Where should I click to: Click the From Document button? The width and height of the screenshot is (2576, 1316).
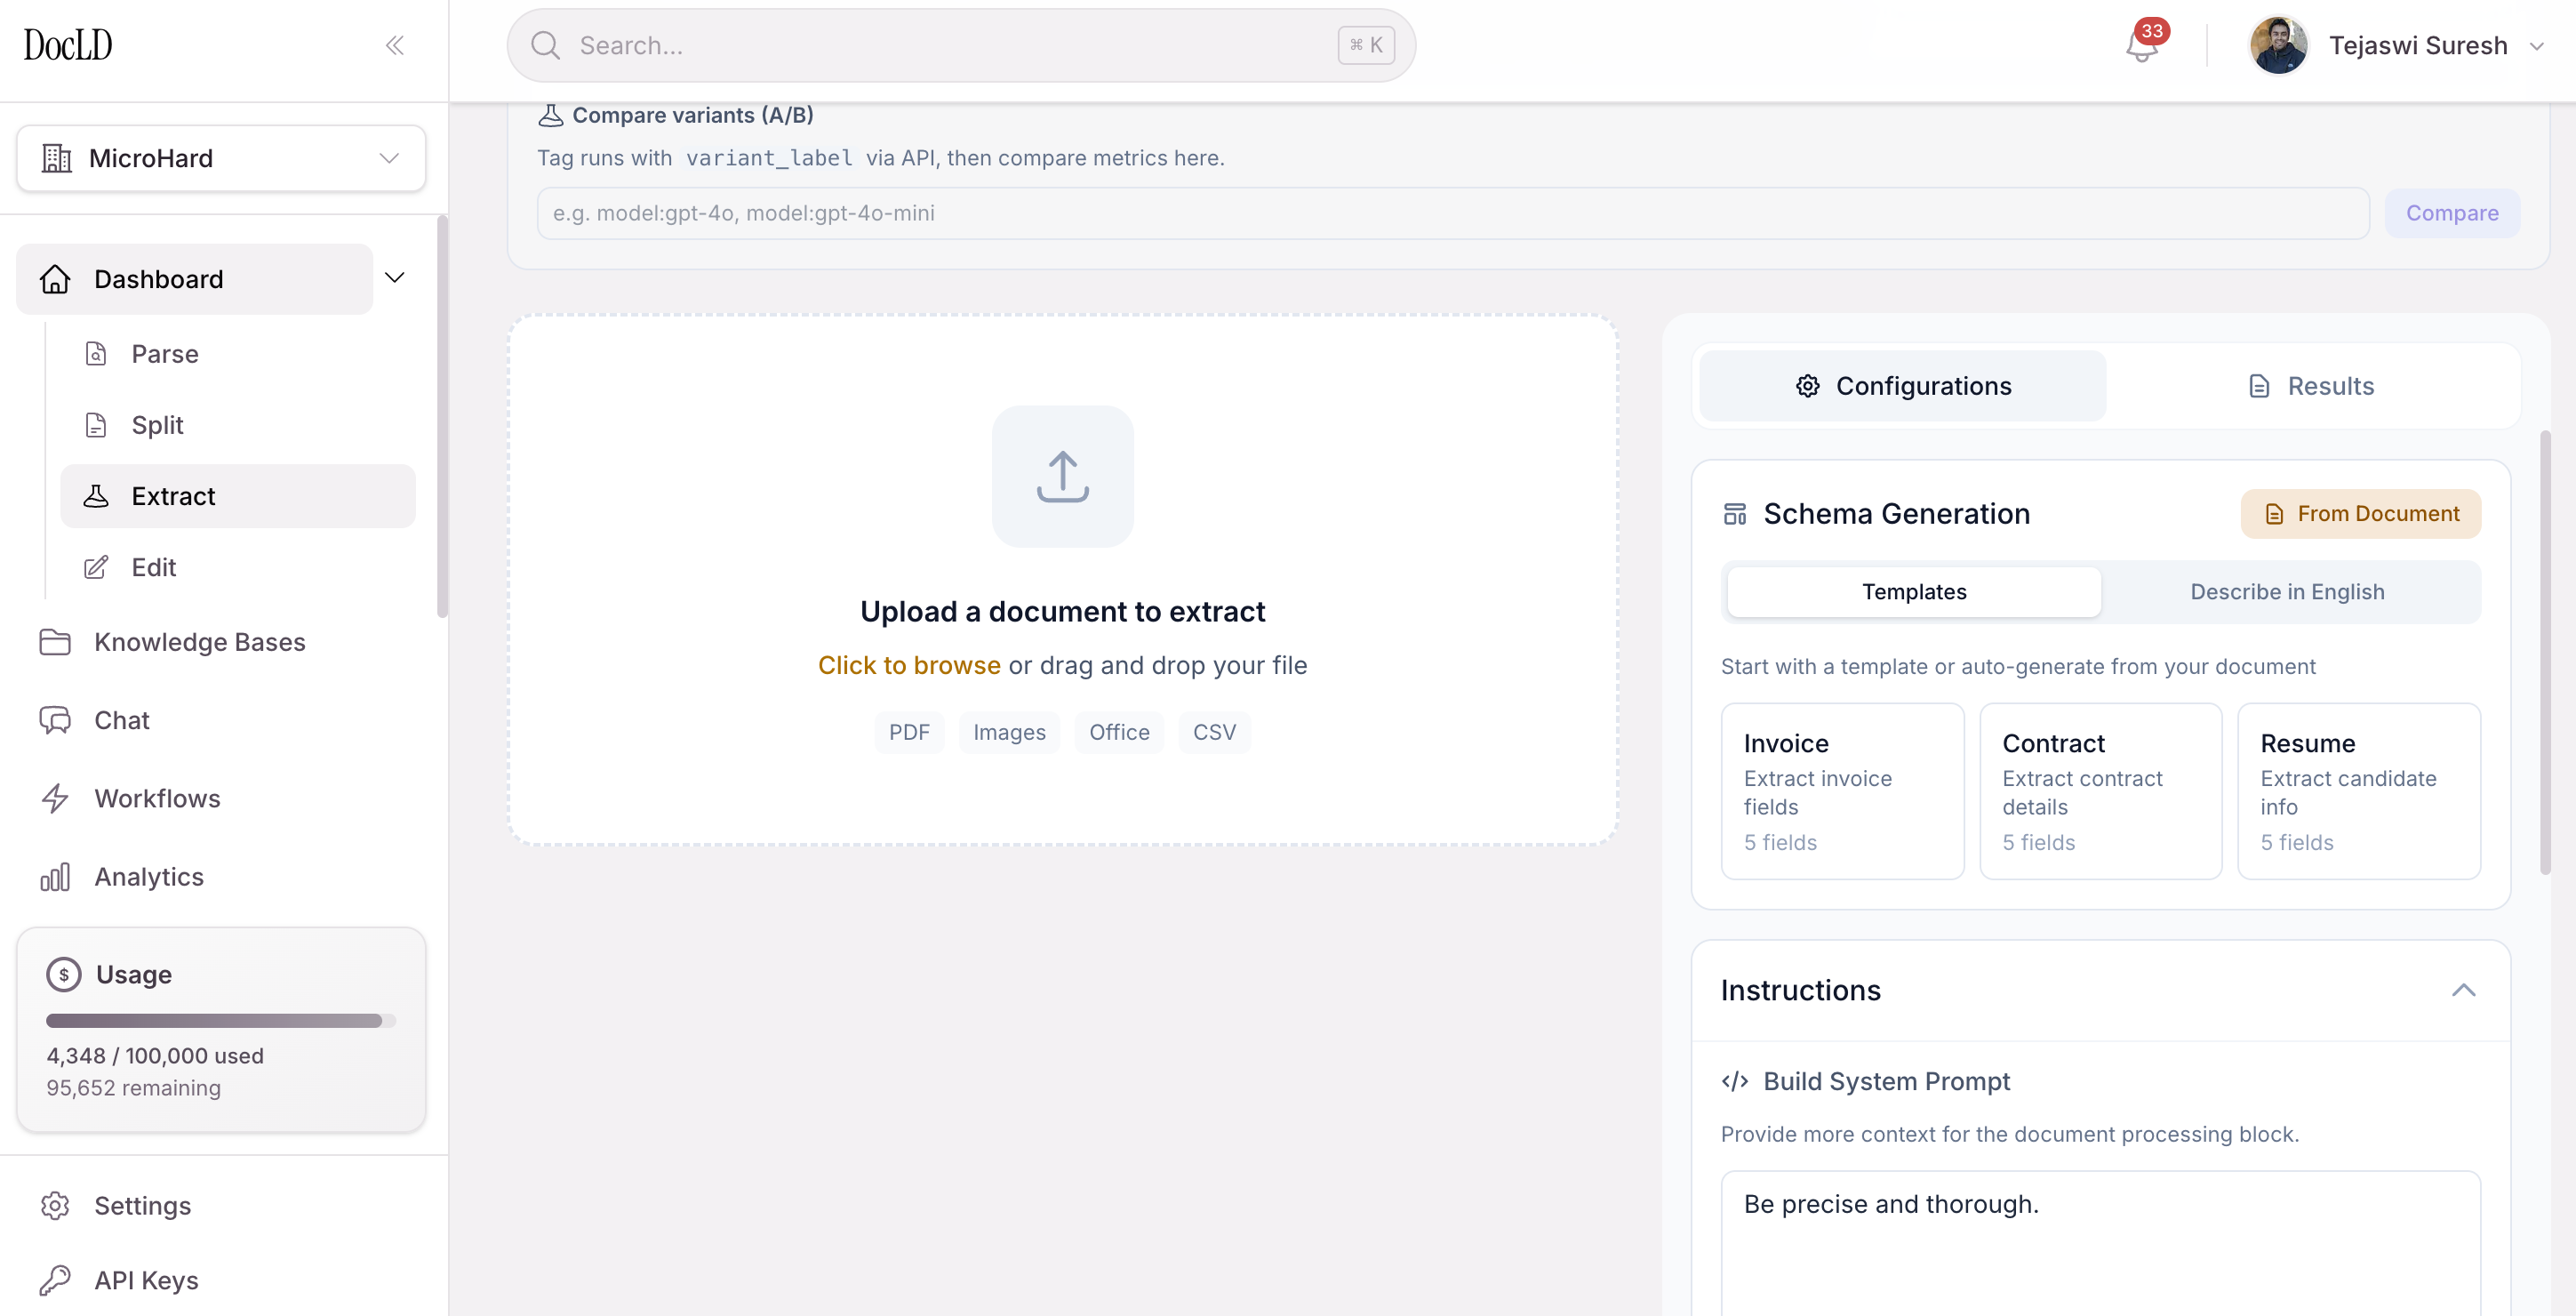(2360, 513)
